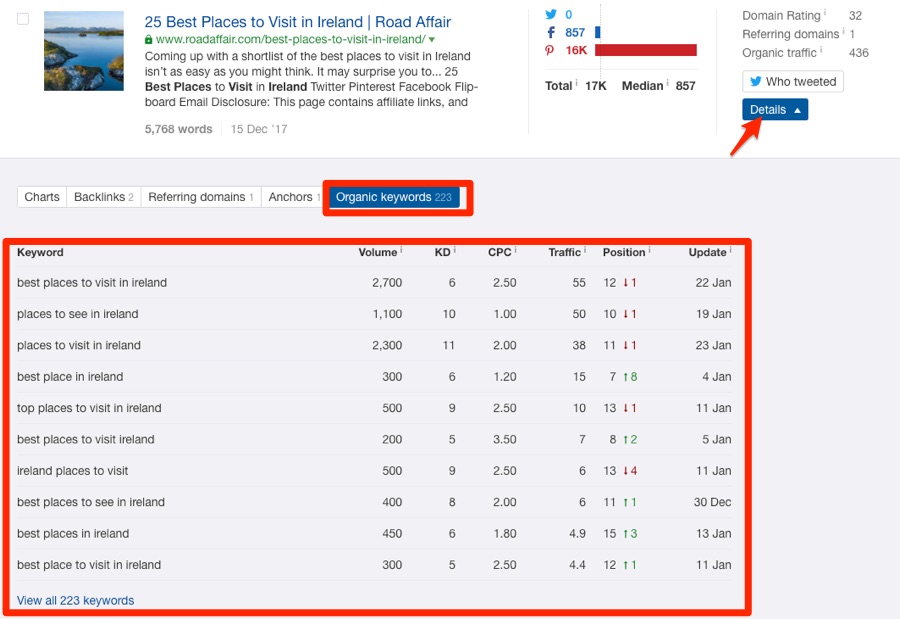Click the CPC value 3.50
Screen dimensions: 900x619
[x=505, y=439]
